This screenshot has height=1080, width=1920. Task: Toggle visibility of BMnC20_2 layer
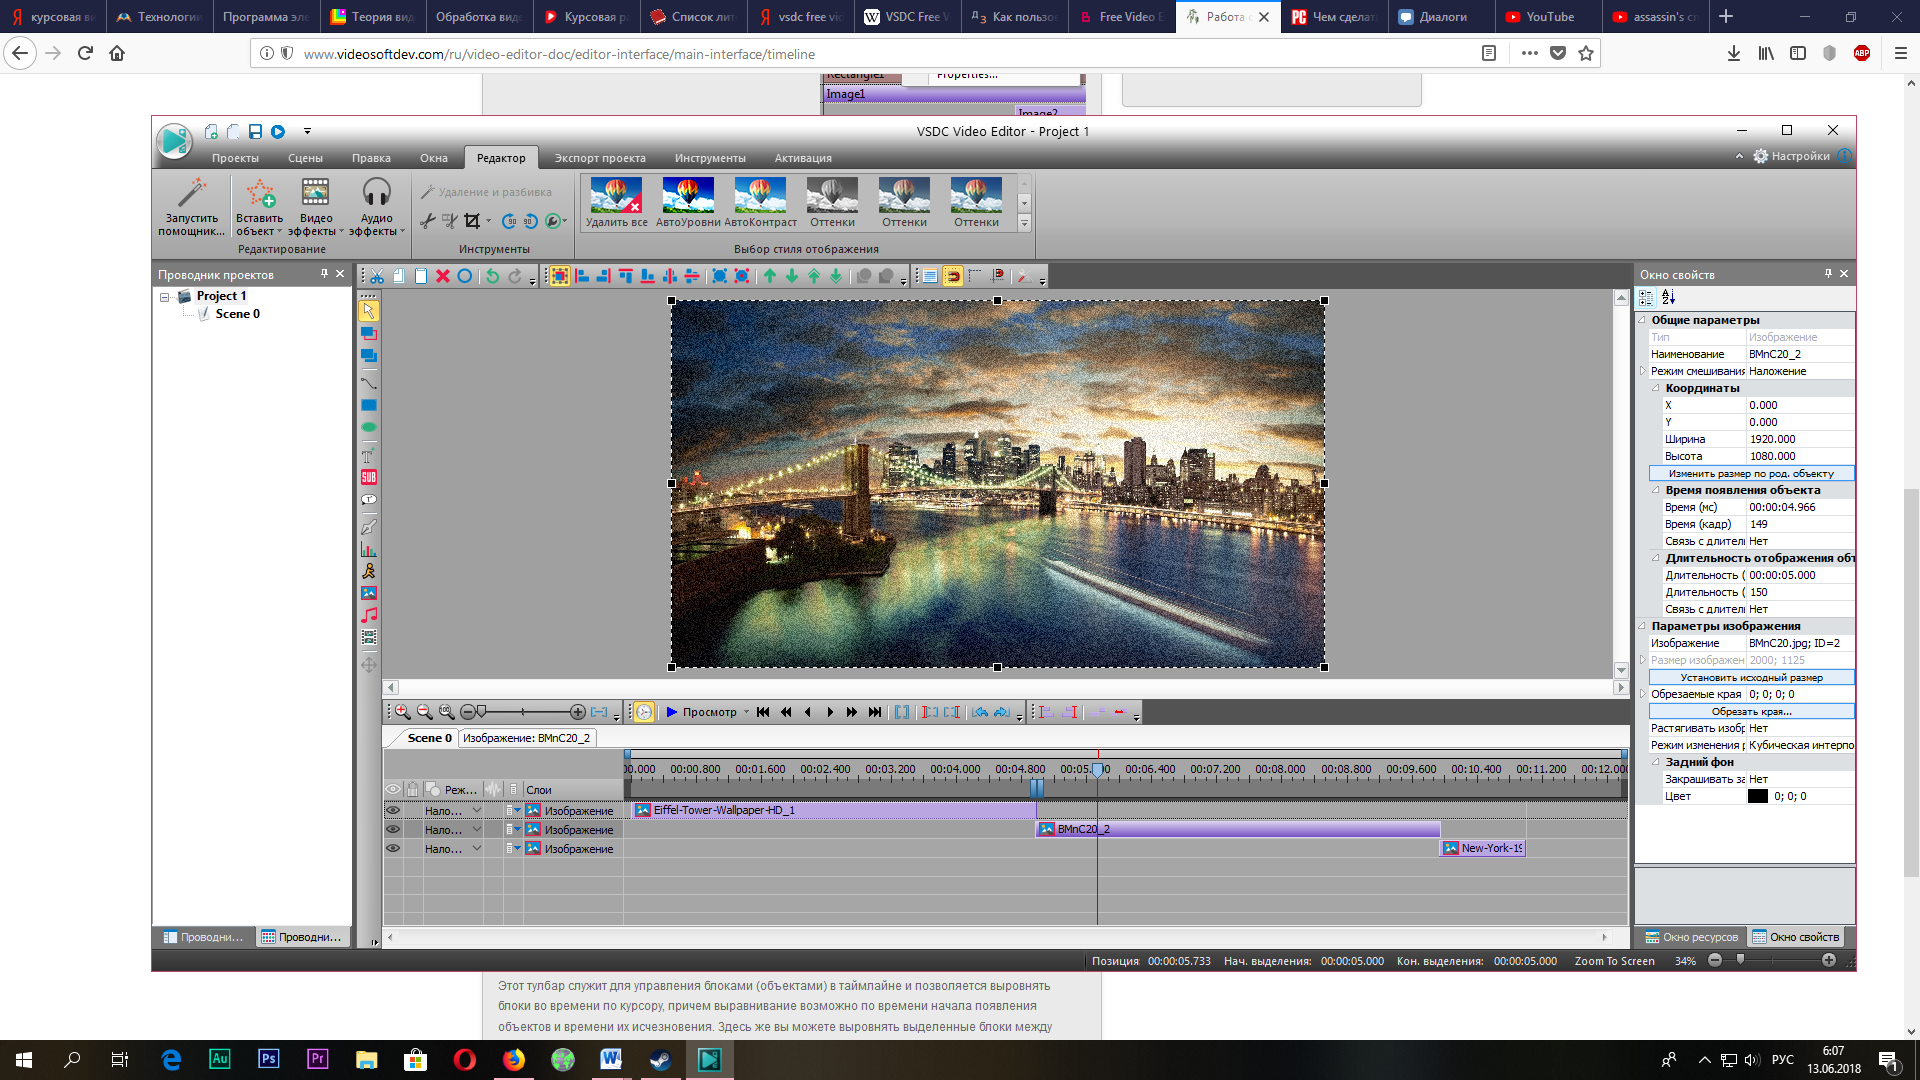pyautogui.click(x=393, y=830)
